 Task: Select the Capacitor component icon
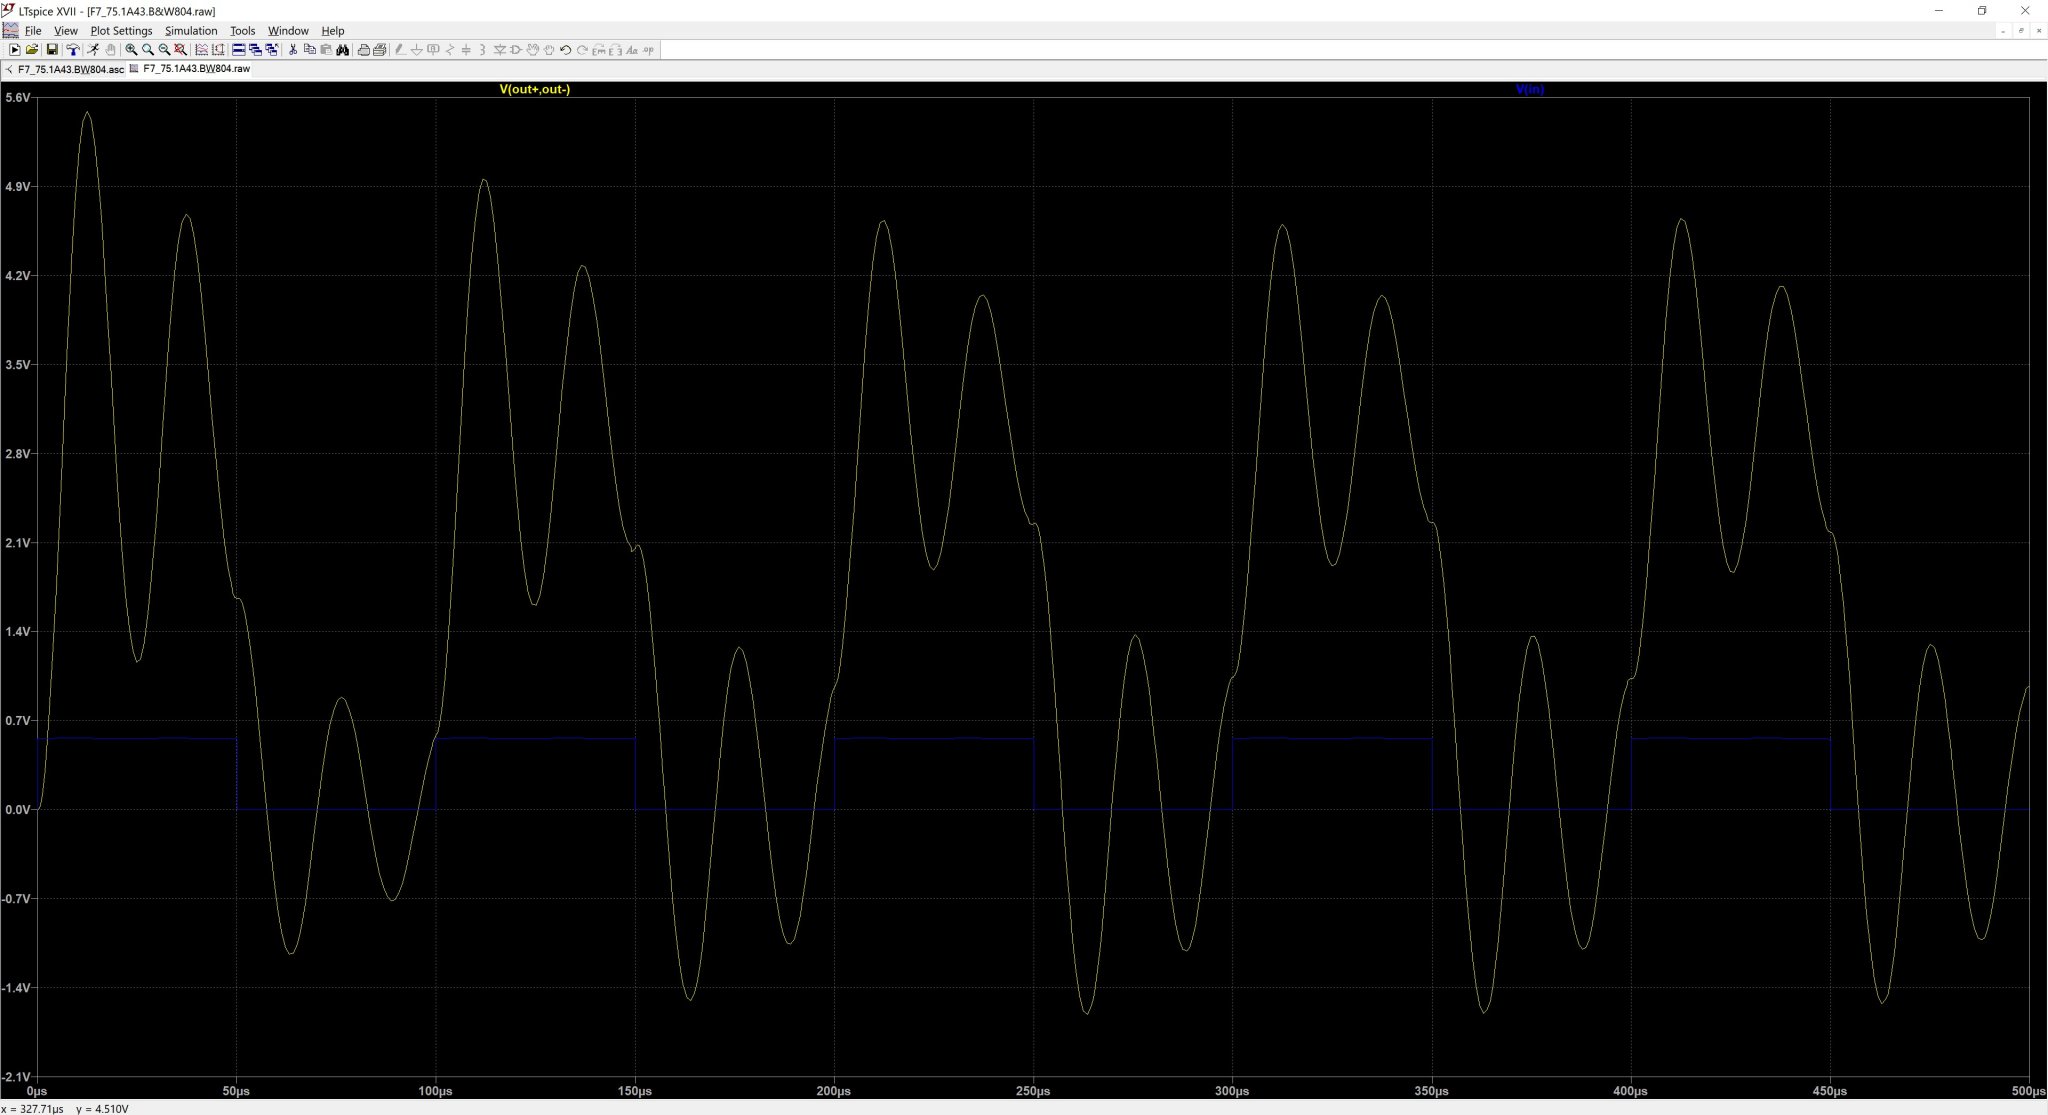pyautogui.click(x=466, y=50)
